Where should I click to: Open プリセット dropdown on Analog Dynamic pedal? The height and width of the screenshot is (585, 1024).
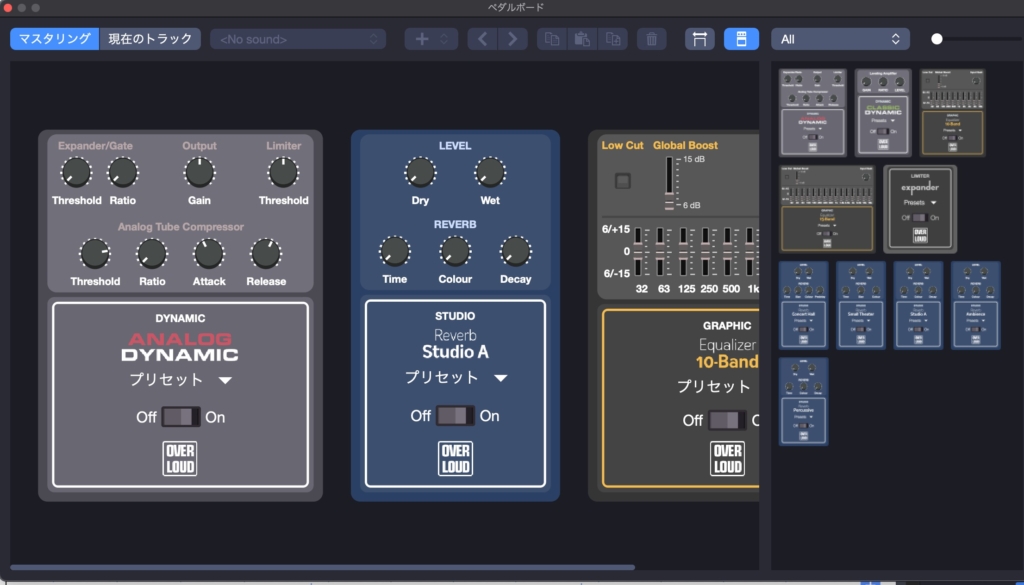click(180, 380)
